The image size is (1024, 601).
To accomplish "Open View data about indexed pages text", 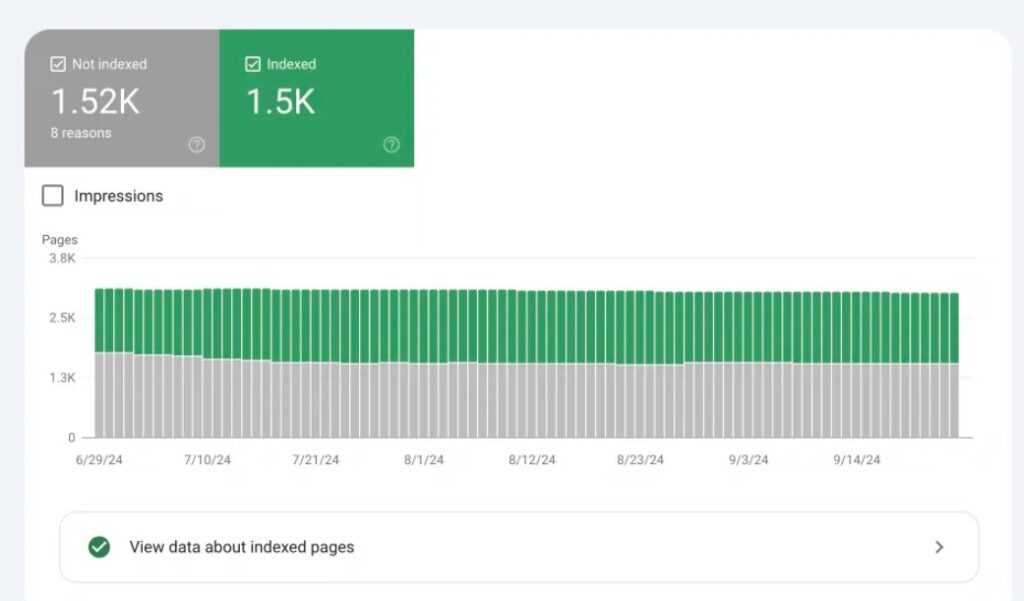I will (x=241, y=547).
